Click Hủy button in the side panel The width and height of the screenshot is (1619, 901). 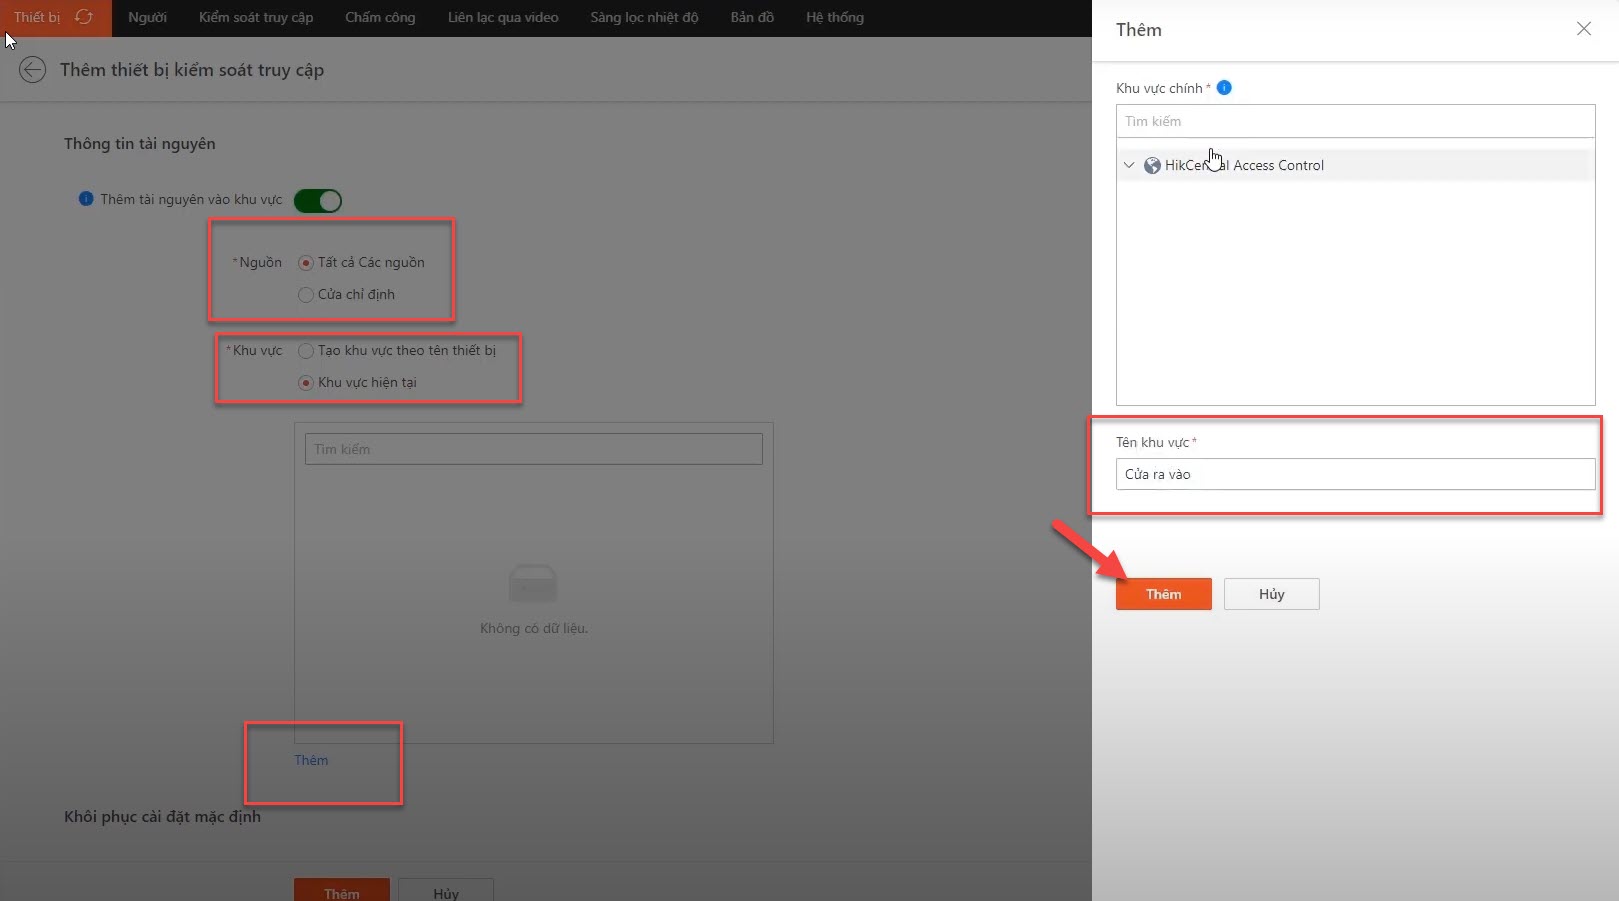pyautogui.click(x=1271, y=594)
